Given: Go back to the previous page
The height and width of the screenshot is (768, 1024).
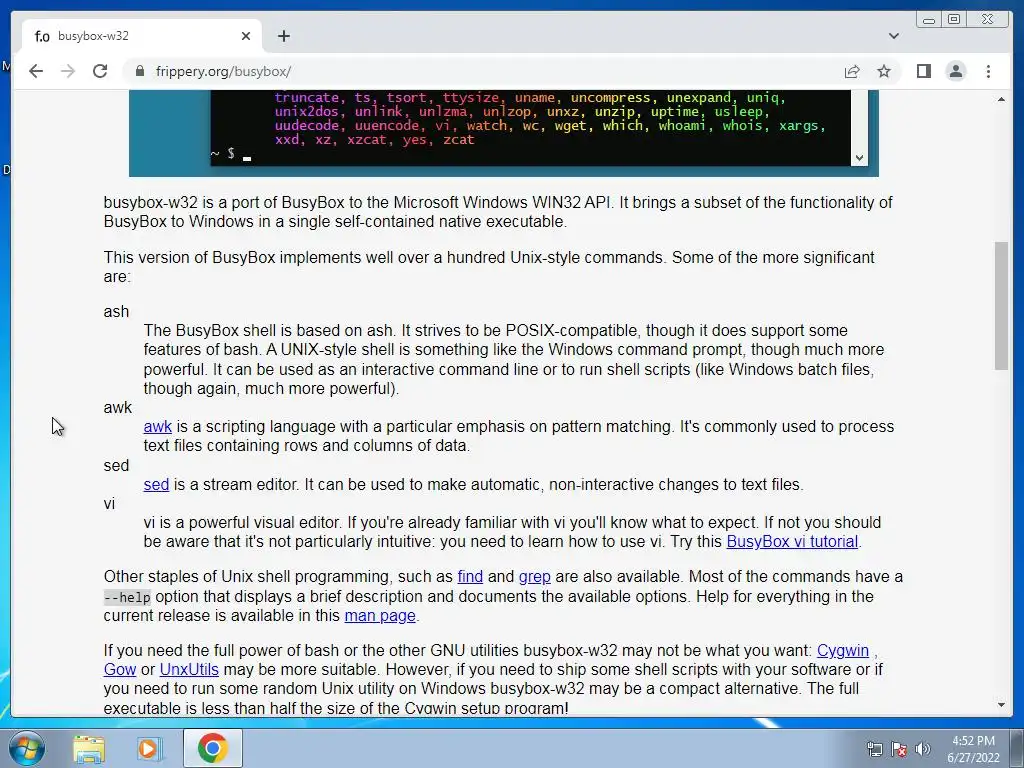Looking at the screenshot, I should tap(36, 71).
